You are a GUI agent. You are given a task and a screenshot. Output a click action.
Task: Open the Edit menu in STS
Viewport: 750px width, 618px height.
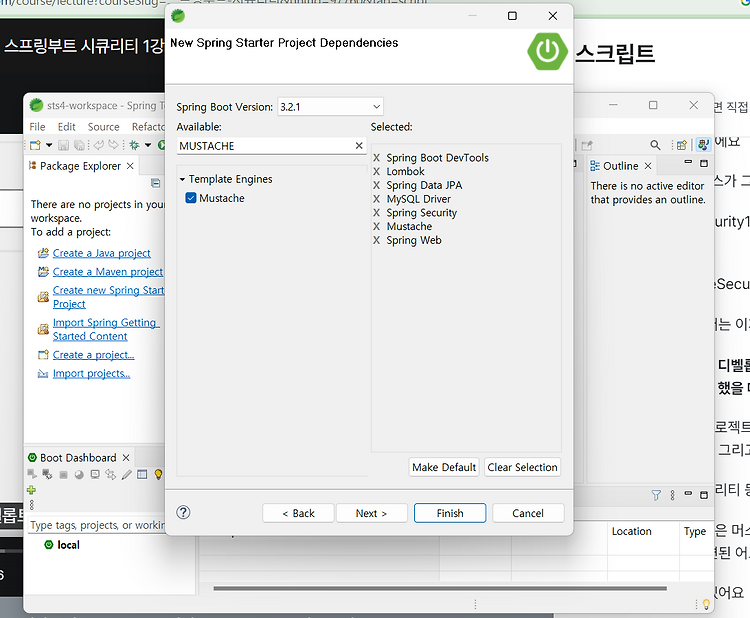click(x=66, y=127)
